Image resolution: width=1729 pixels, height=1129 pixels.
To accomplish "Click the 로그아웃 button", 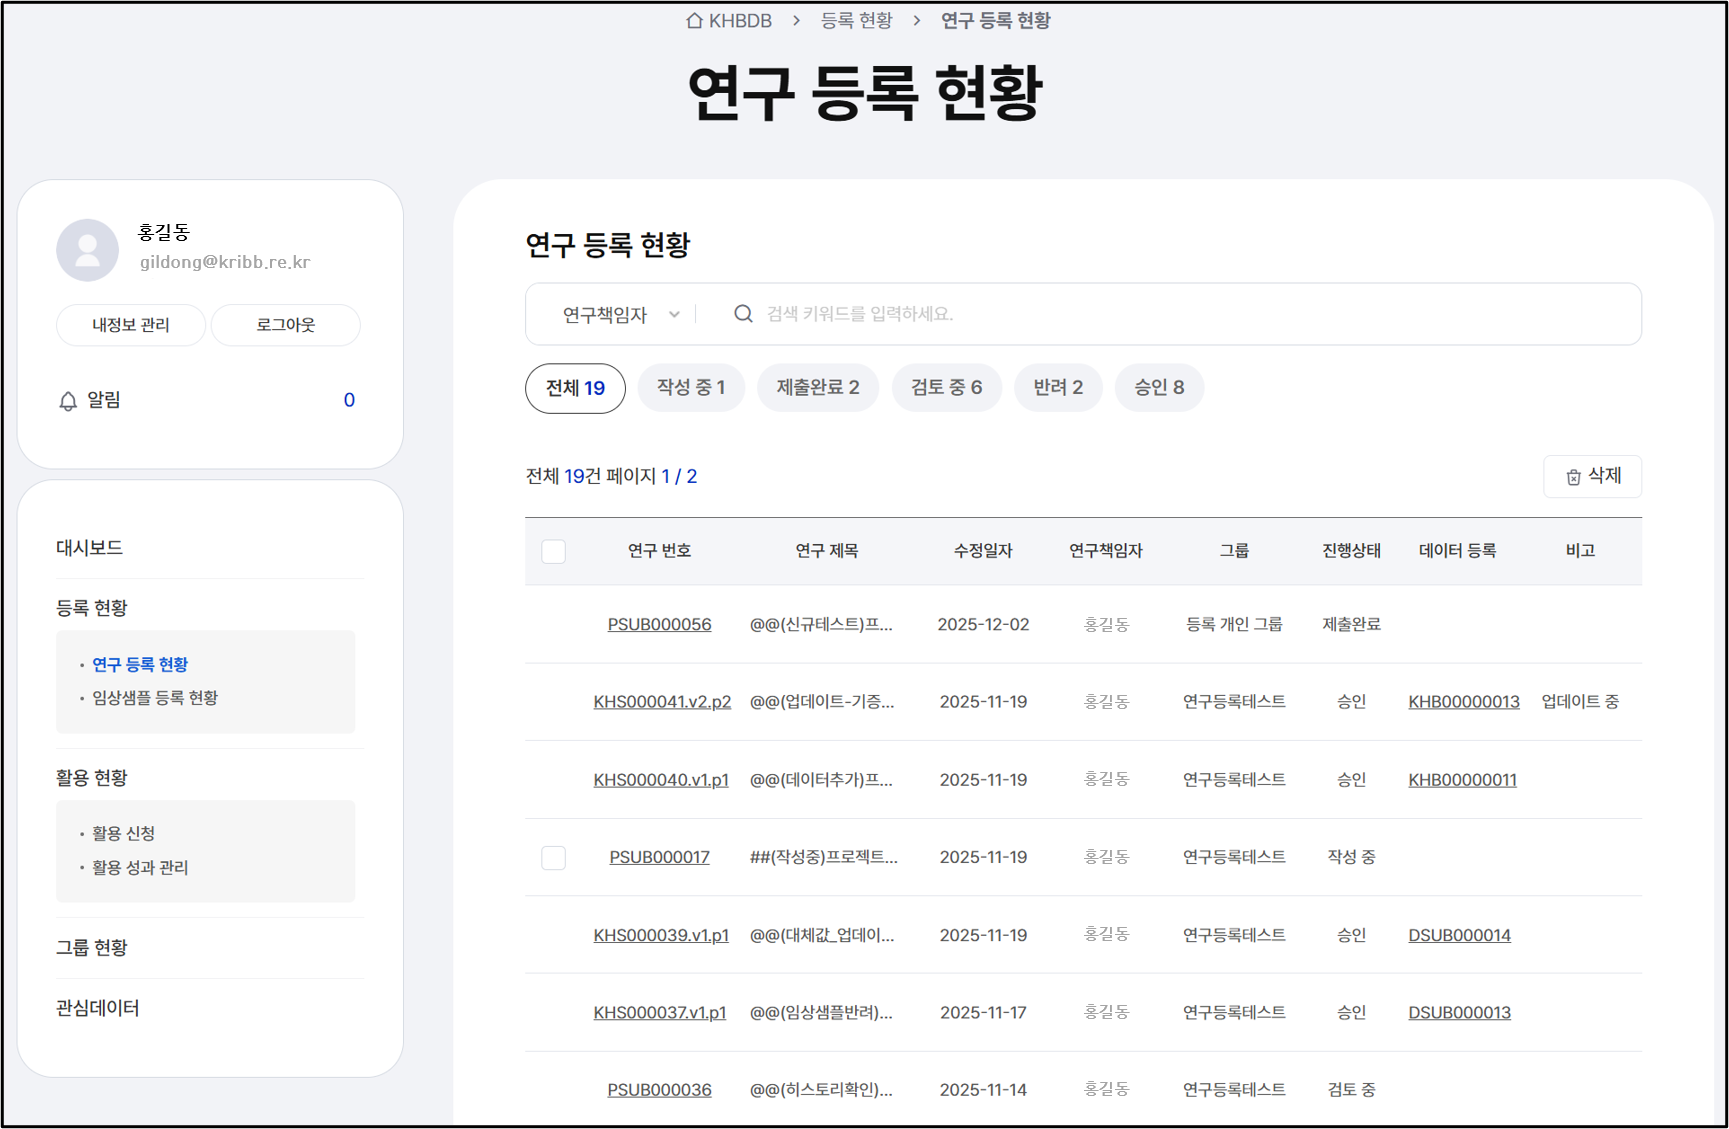I will (x=286, y=325).
